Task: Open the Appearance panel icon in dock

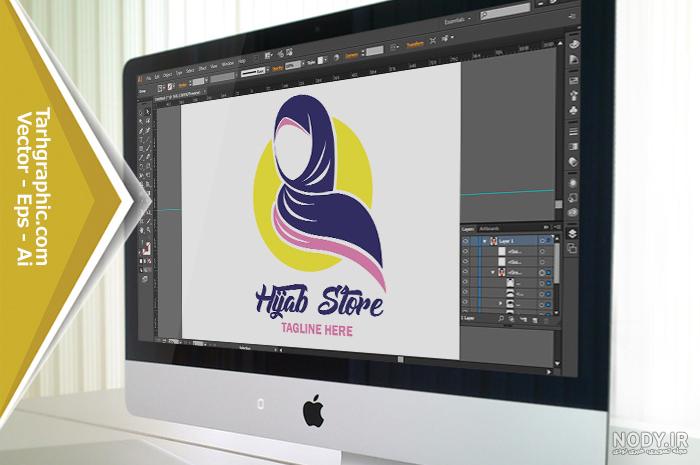Action: (573, 183)
